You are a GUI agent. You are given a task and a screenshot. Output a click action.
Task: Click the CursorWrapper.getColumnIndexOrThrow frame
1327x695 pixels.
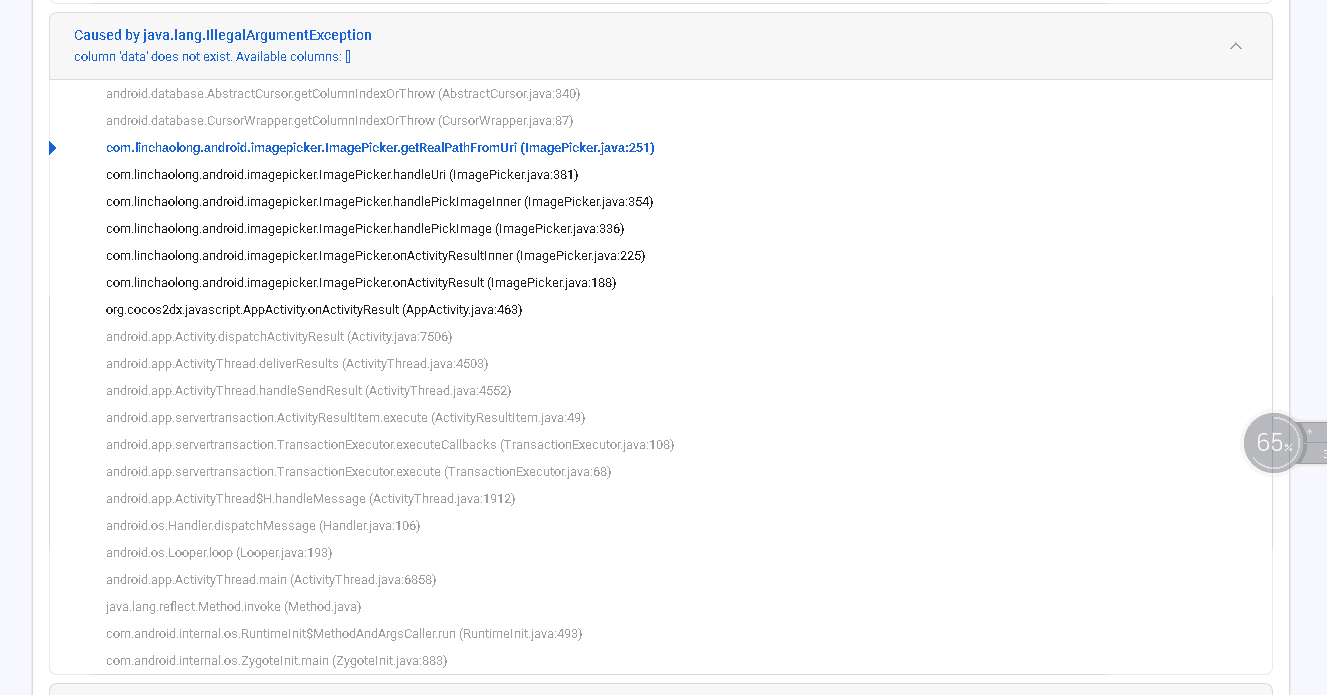339,121
